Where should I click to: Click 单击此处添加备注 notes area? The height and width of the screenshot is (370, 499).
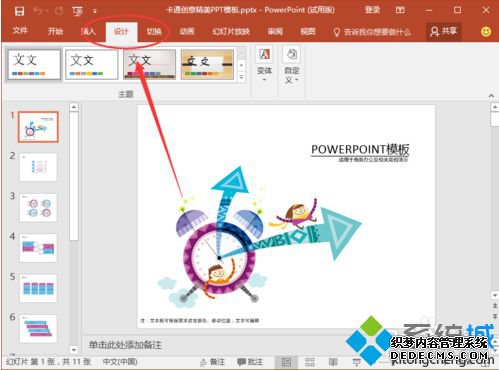pos(125,345)
